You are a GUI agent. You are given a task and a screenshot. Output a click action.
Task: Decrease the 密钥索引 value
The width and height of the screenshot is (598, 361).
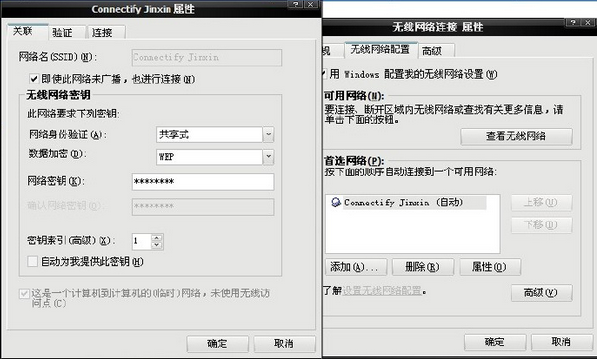(x=156, y=245)
